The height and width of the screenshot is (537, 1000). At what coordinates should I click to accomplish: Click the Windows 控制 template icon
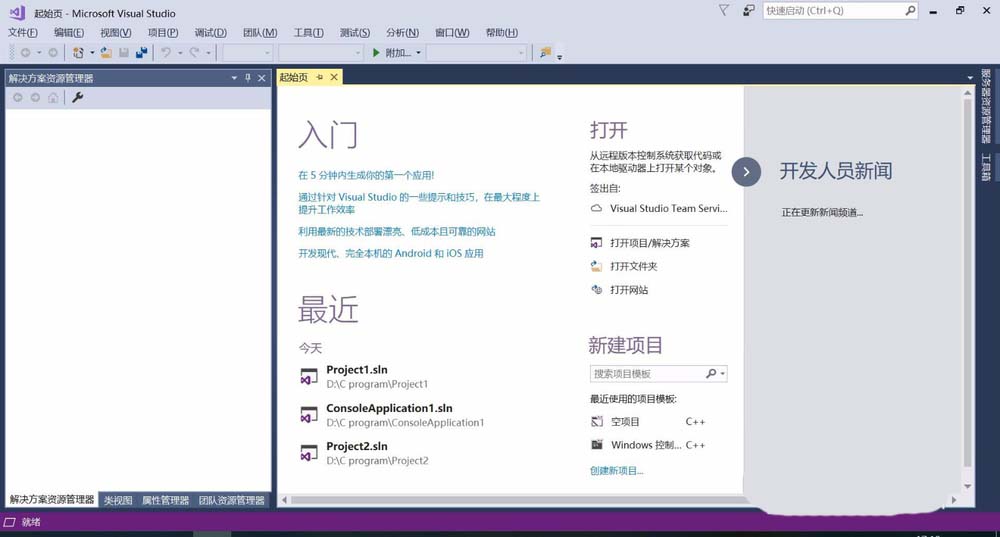click(x=597, y=445)
